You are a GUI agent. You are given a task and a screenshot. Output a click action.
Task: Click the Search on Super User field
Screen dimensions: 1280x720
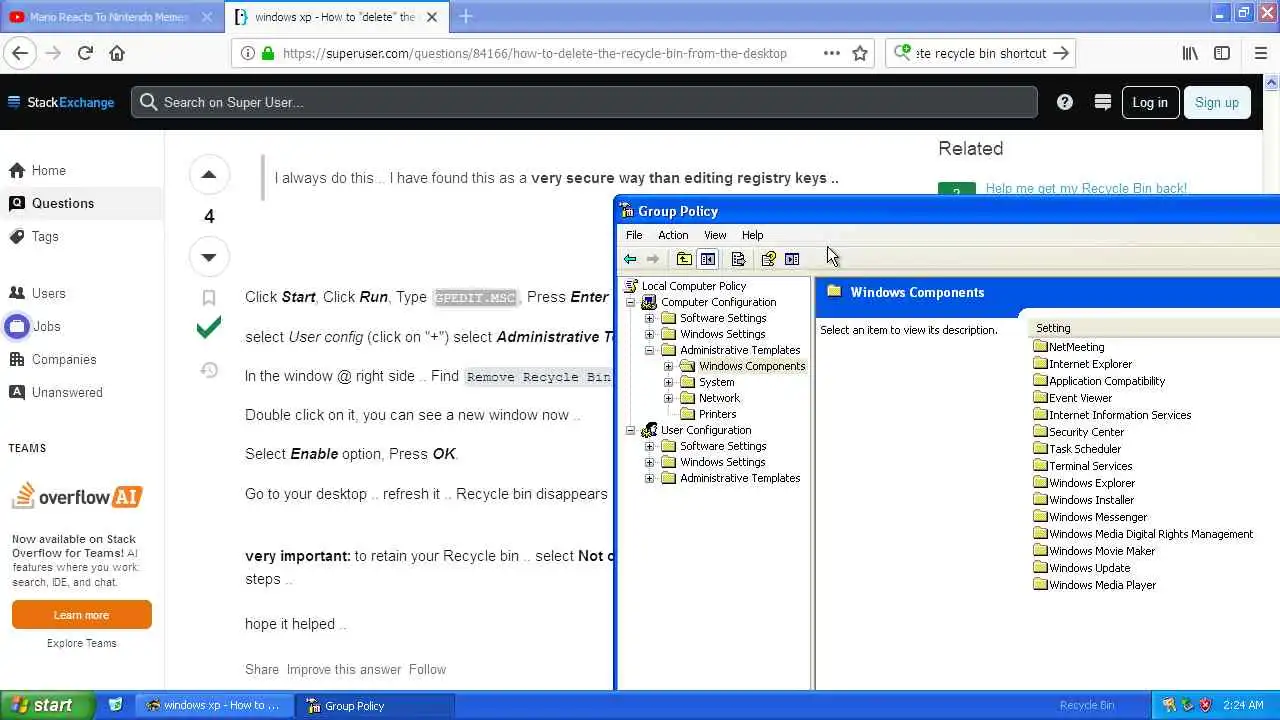click(584, 102)
